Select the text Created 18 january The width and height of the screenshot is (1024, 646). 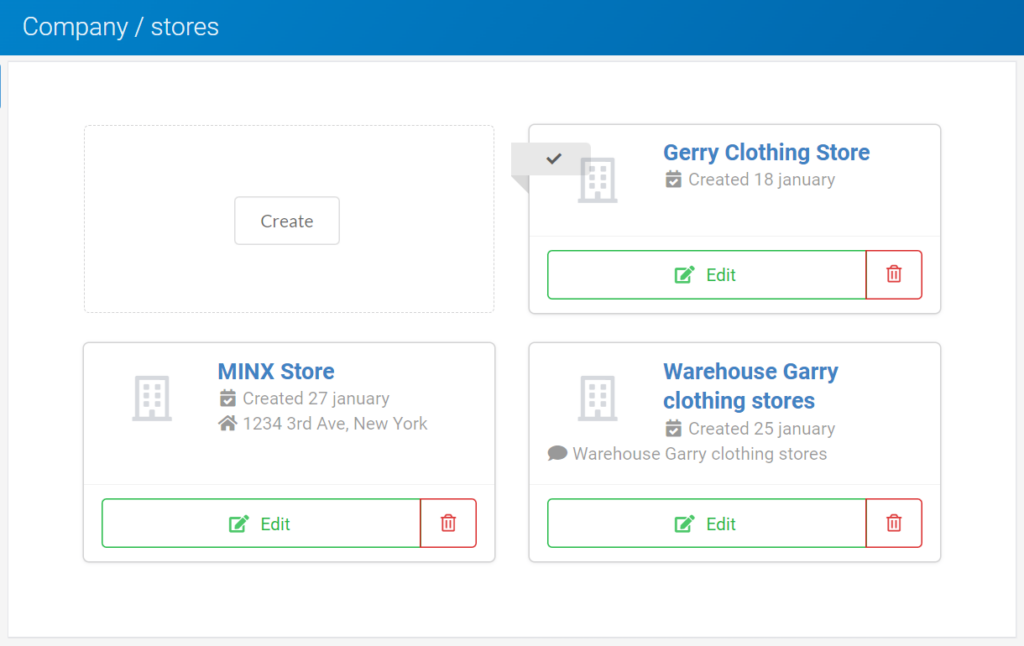click(761, 180)
